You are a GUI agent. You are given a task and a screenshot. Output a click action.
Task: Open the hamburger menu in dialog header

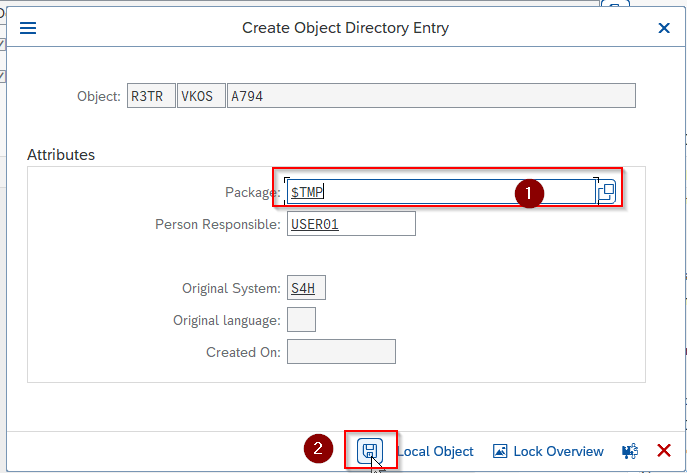(28, 28)
